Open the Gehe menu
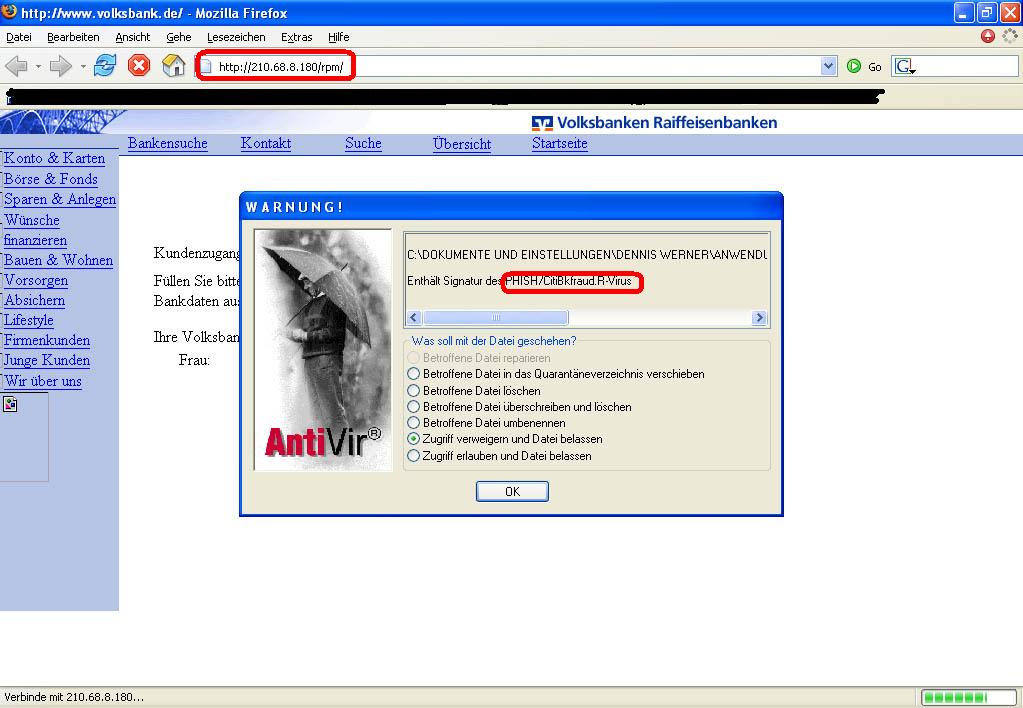The image size is (1023, 708). pyautogui.click(x=179, y=37)
